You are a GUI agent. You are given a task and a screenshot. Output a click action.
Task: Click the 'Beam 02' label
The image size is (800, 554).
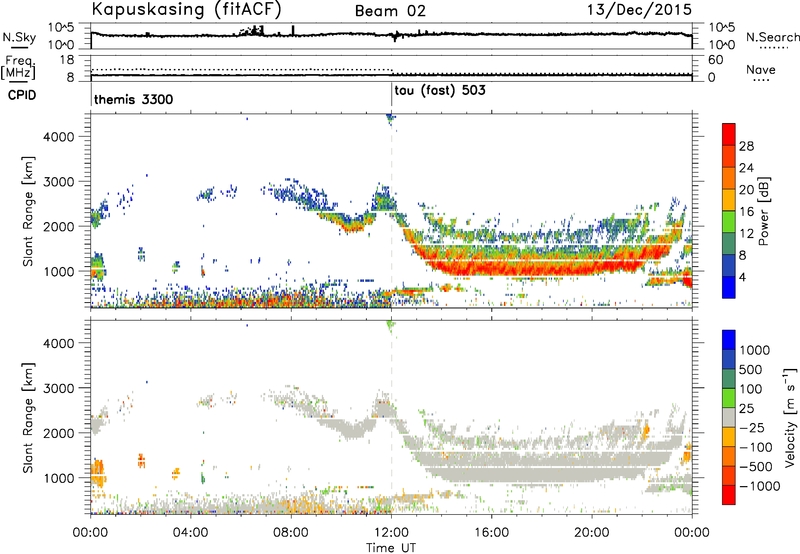coord(390,11)
